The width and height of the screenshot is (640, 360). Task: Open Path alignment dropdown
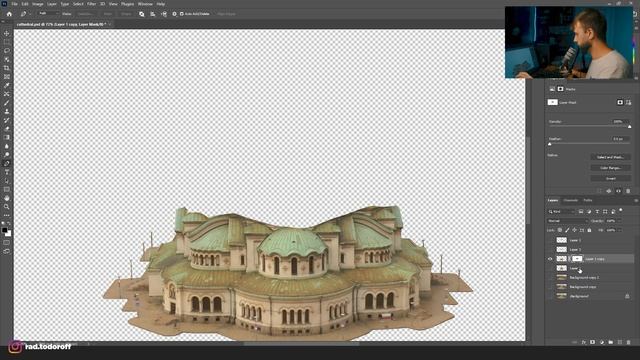coord(153,14)
